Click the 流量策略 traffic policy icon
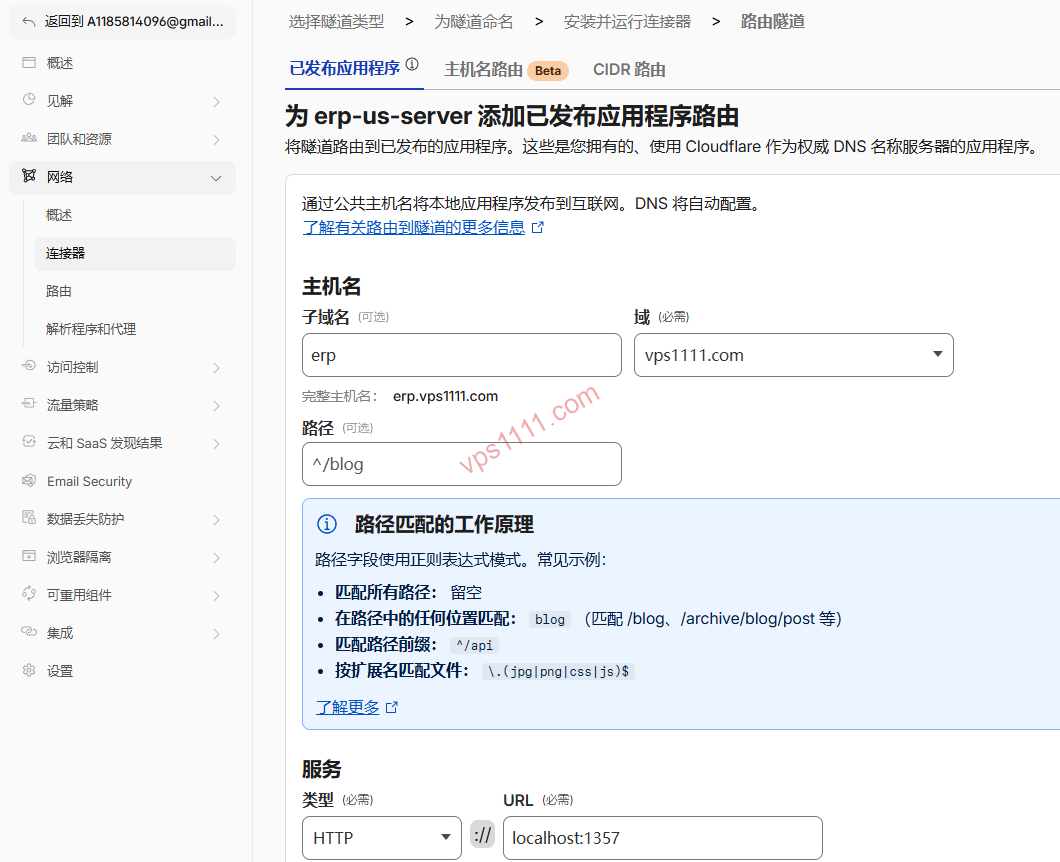The height and width of the screenshot is (862, 1060). tap(29, 404)
